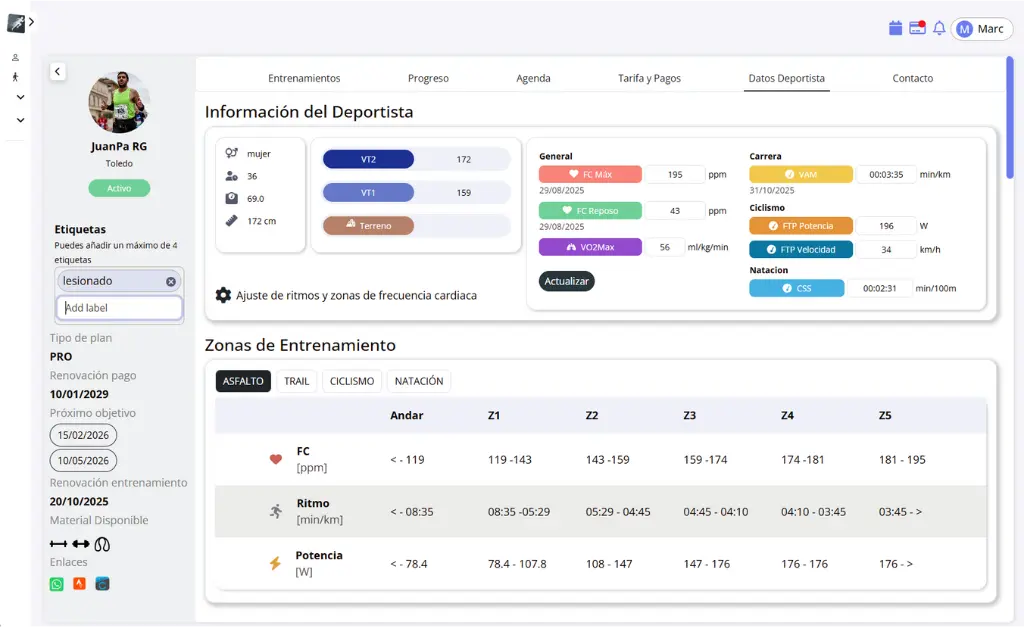The image size is (1024, 627).
Task: Click the 15/02/2026 objective date chip
Action: tap(83, 435)
